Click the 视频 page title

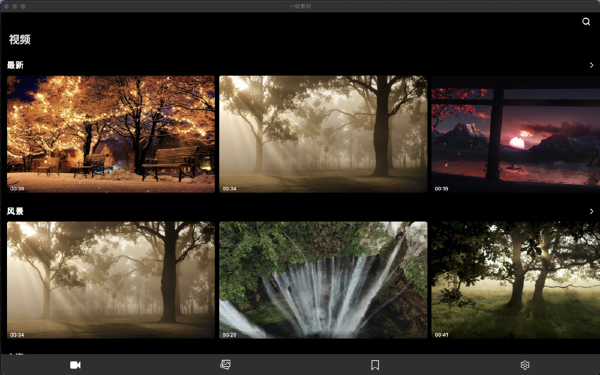pyautogui.click(x=20, y=39)
